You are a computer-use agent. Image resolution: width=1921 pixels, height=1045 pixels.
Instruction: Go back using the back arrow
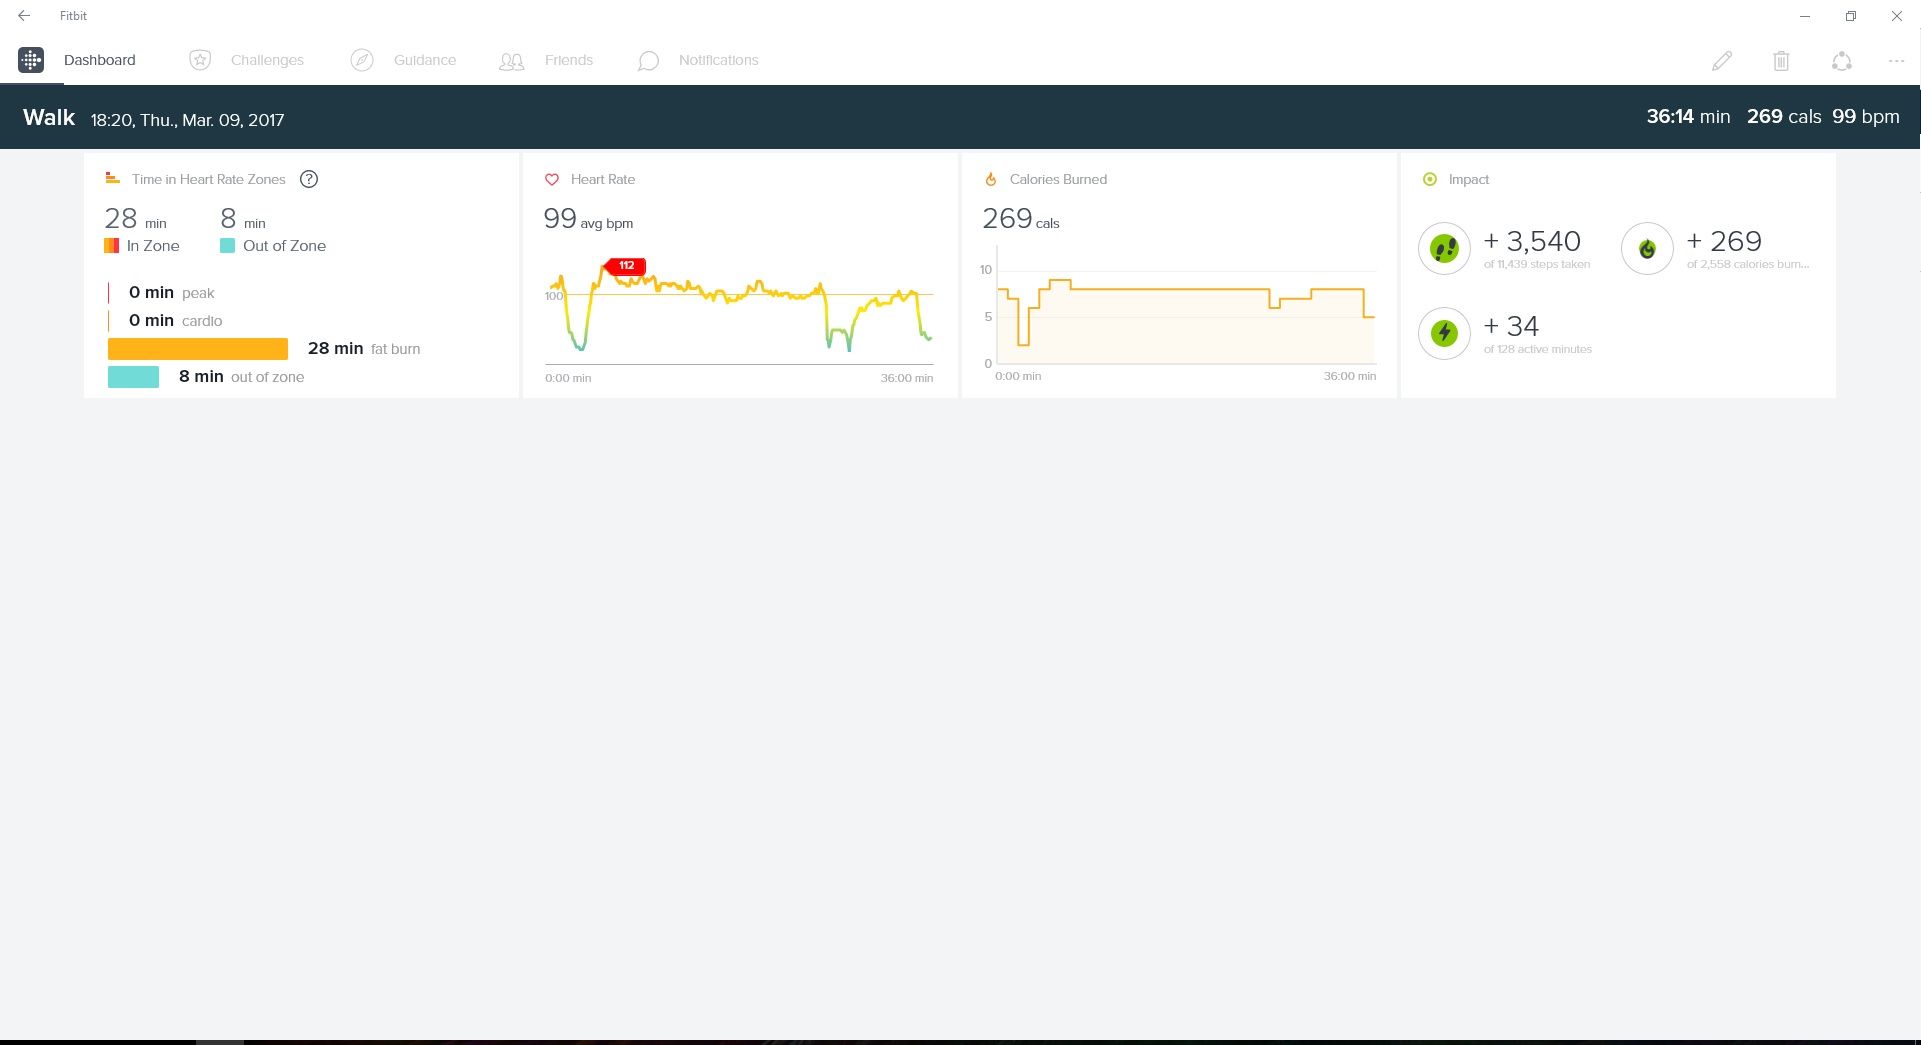click(24, 16)
